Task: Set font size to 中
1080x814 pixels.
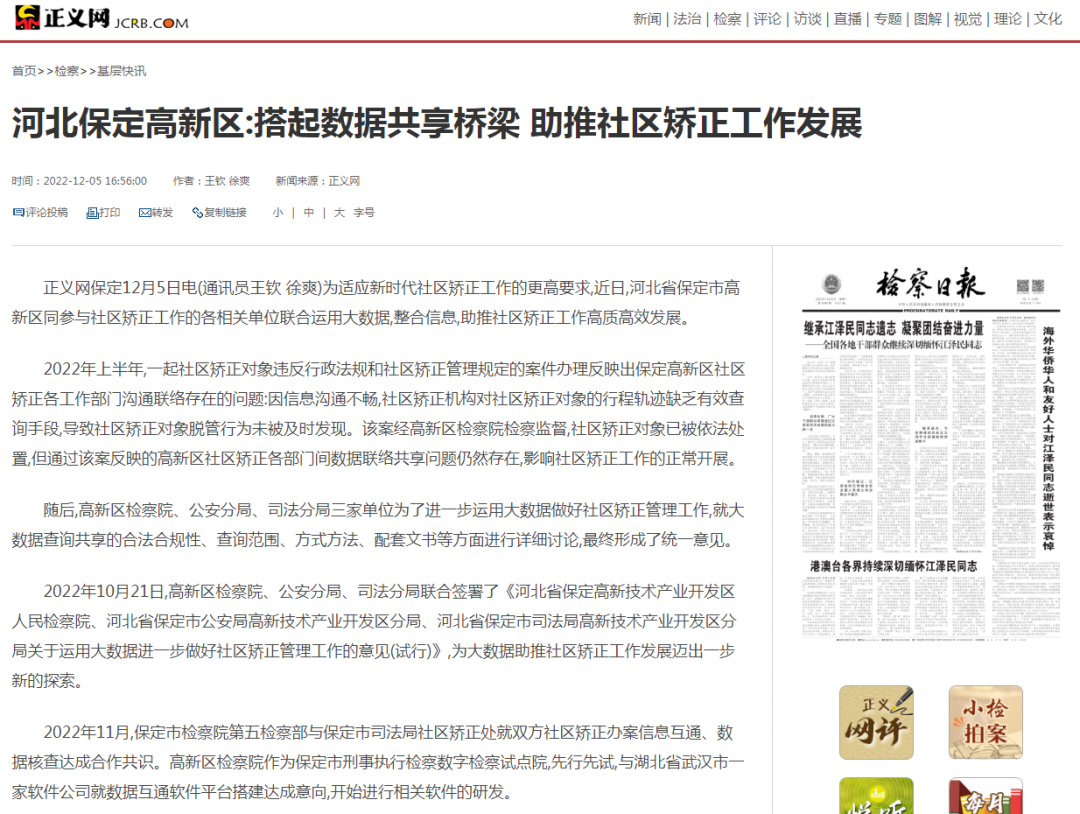Action: [x=309, y=212]
